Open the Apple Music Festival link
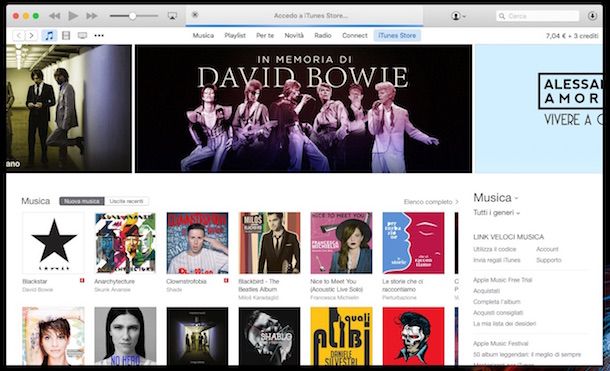Screen dimensions: 610x371 501,343
